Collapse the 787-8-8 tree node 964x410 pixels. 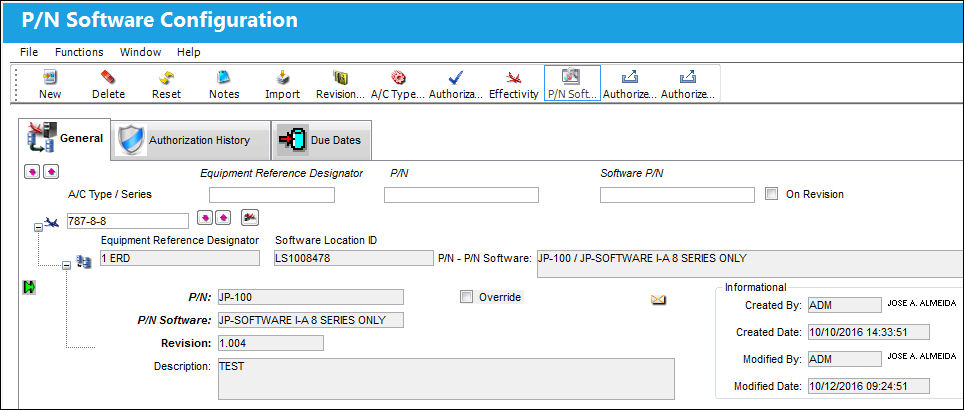pyautogui.click(x=38, y=227)
